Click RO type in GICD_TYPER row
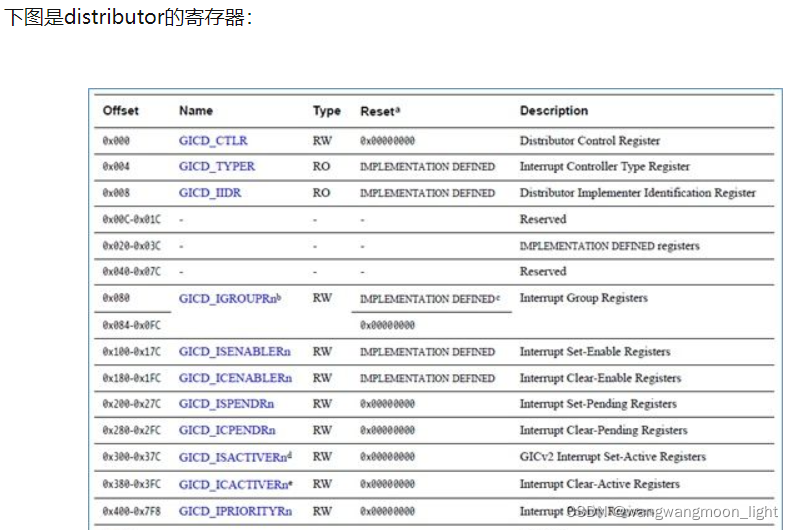Image resolution: width=793 pixels, height=530 pixels. coord(321,166)
